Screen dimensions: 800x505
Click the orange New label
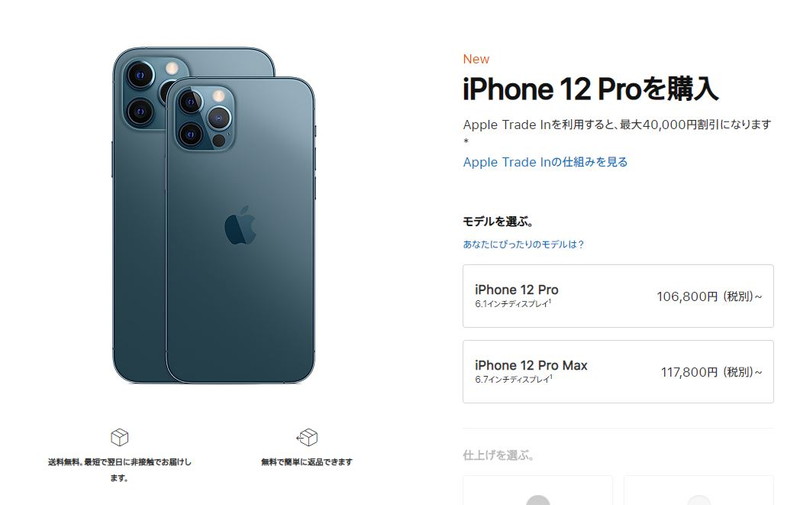476,59
